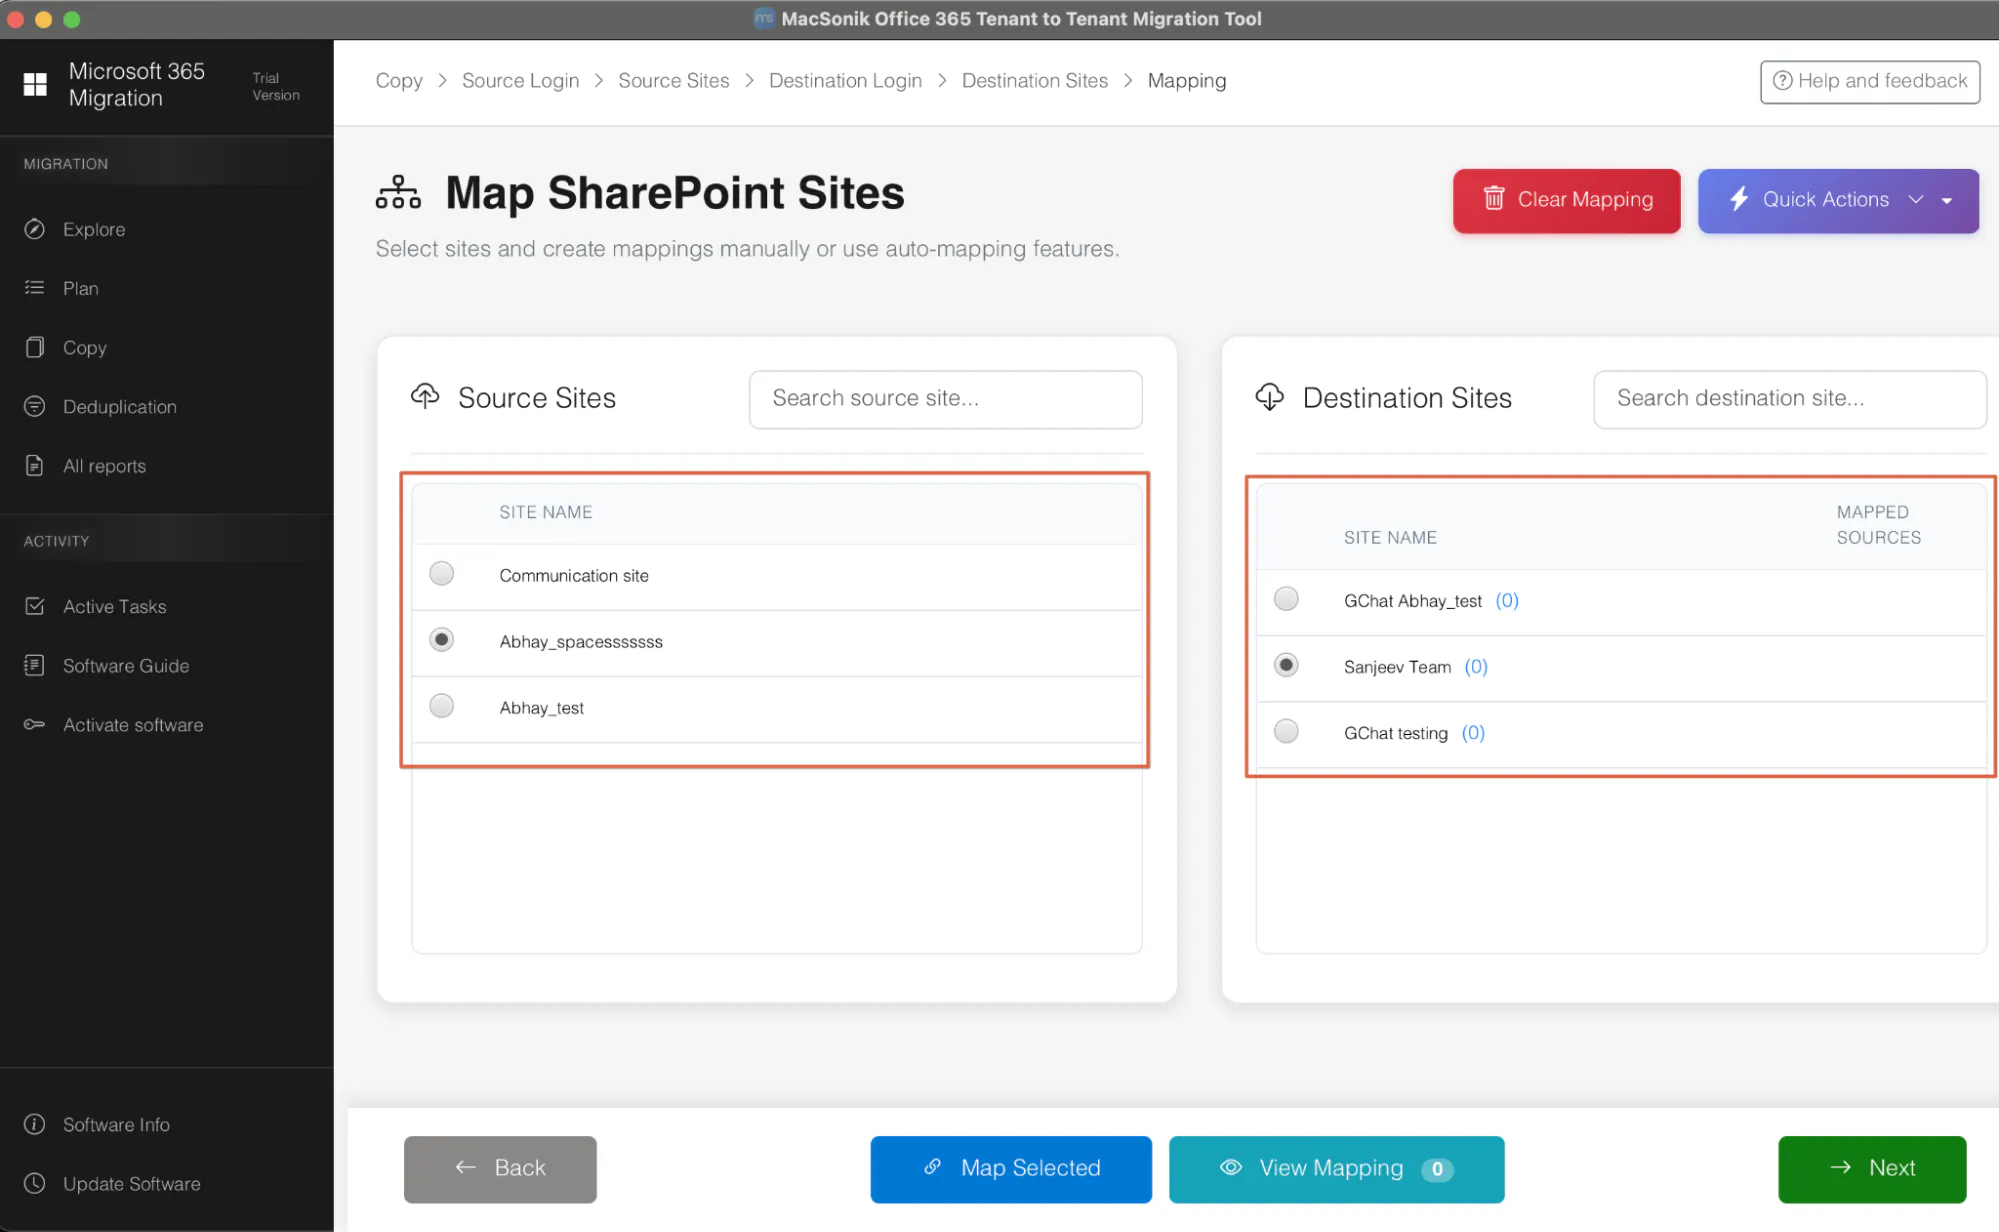Click the Abhay_spacesssssss site name
The width and height of the screenshot is (1999, 1232).
point(581,641)
